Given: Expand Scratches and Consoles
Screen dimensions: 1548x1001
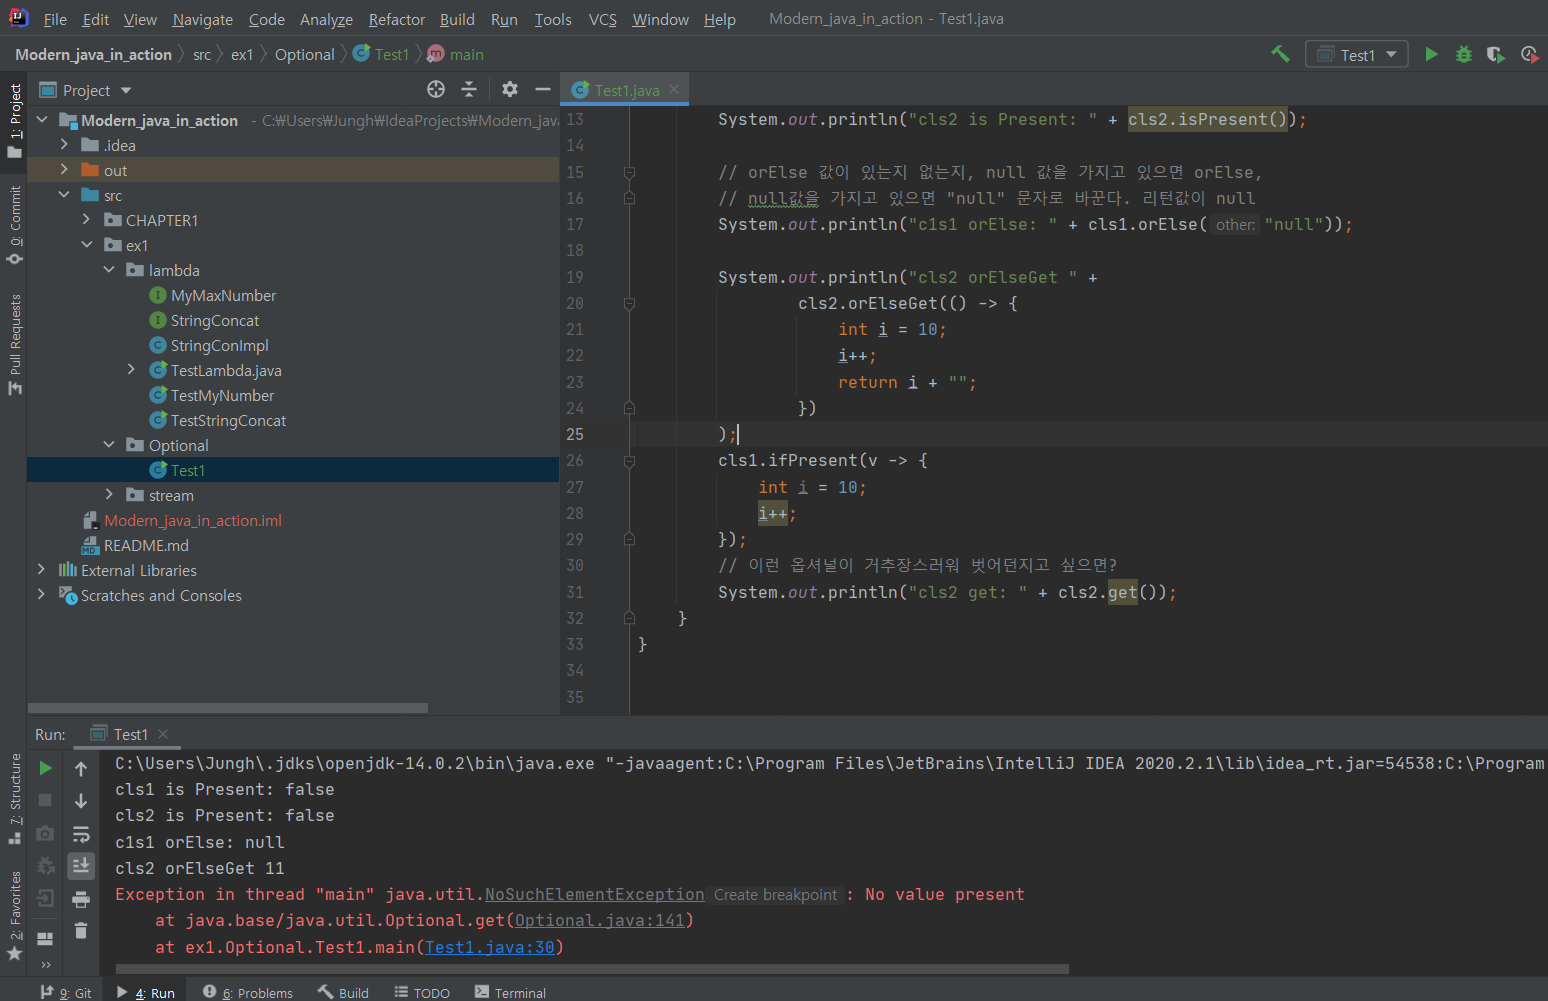Looking at the screenshot, I should [x=41, y=595].
